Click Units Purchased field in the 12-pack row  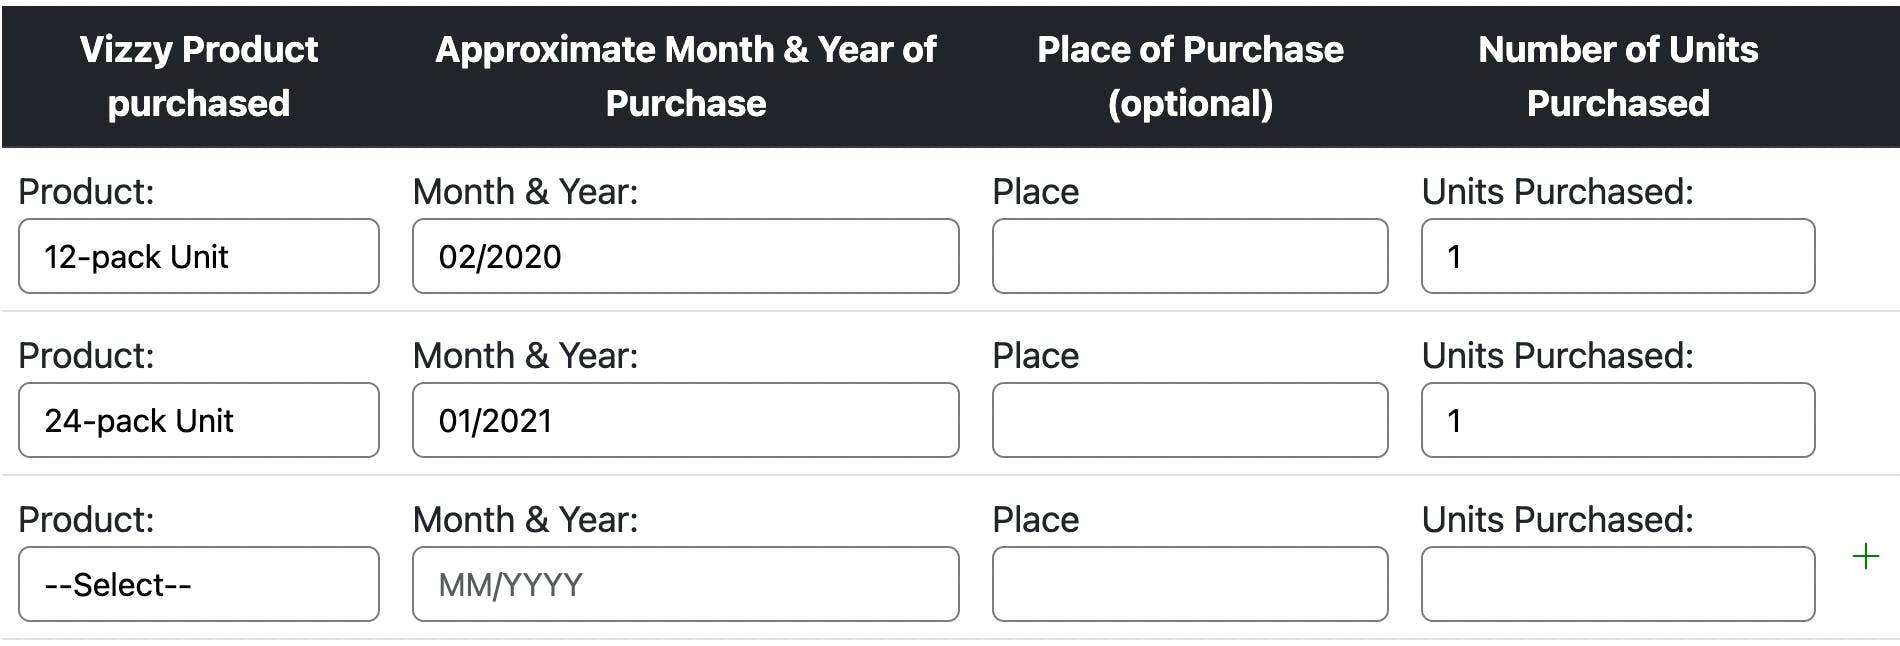point(1617,256)
